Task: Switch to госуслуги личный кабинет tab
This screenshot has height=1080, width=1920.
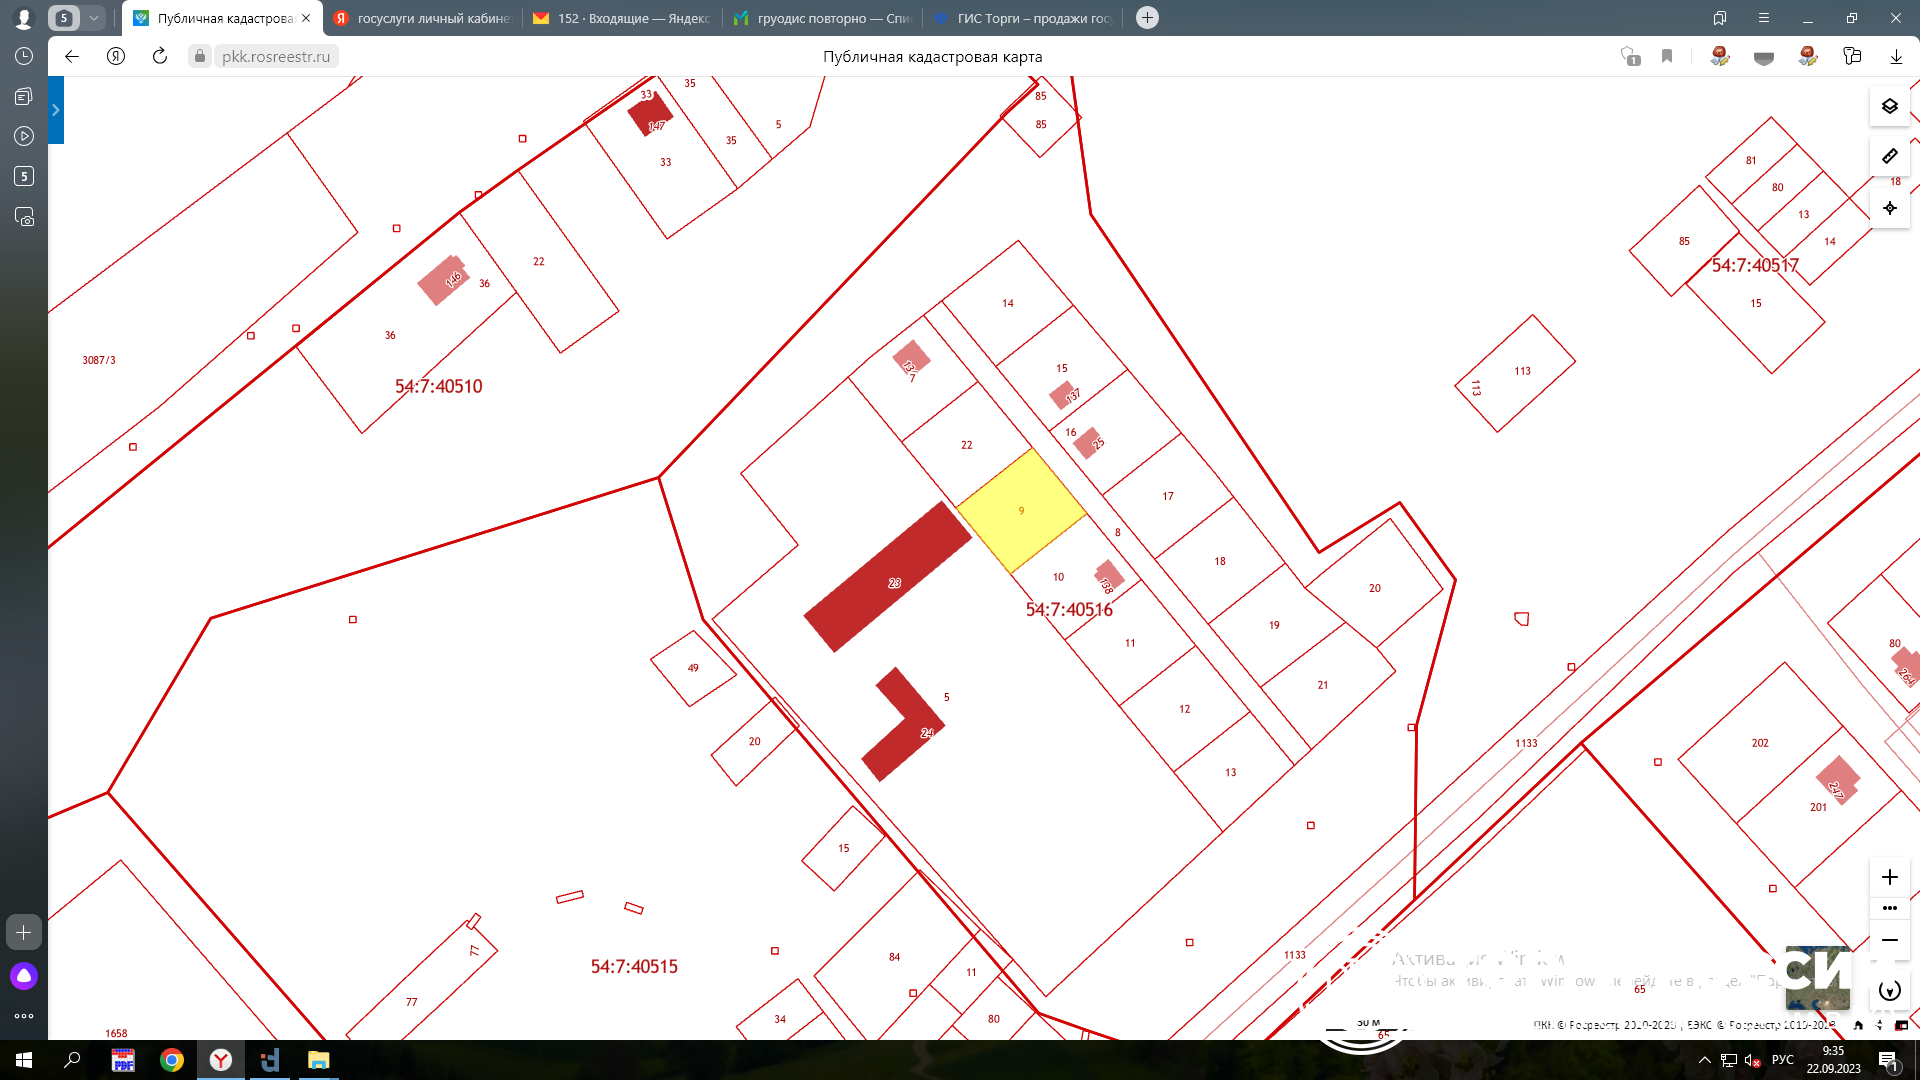Action: pos(422,18)
